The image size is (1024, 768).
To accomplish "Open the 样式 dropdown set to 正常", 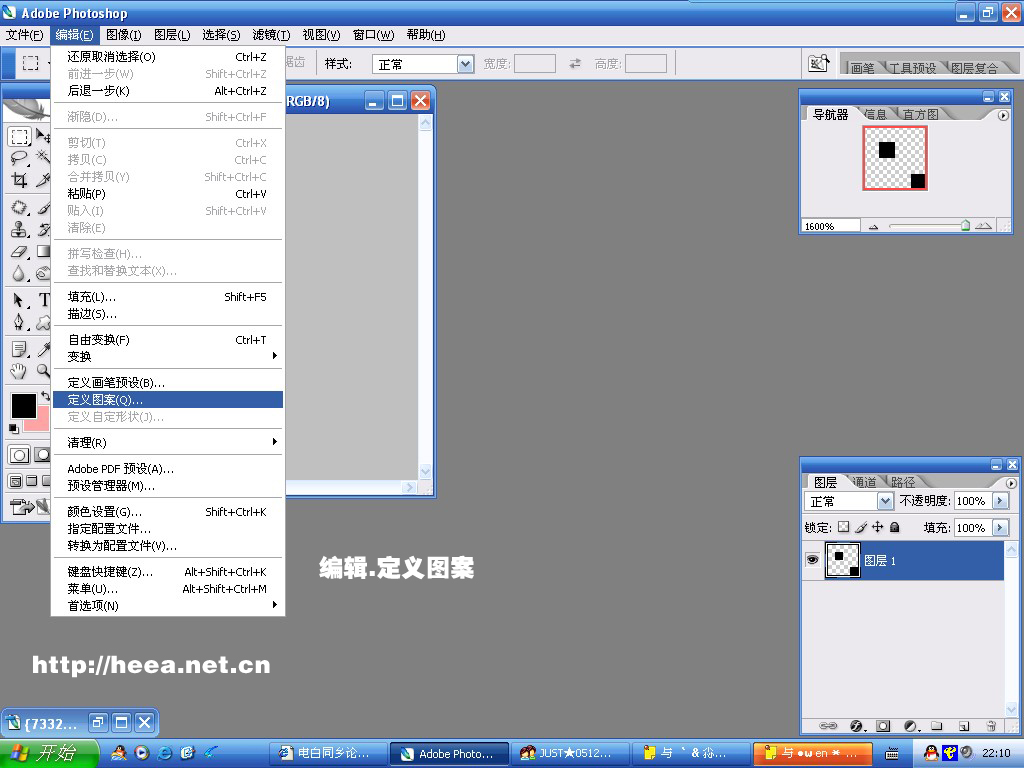I will pyautogui.click(x=465, y=64).
